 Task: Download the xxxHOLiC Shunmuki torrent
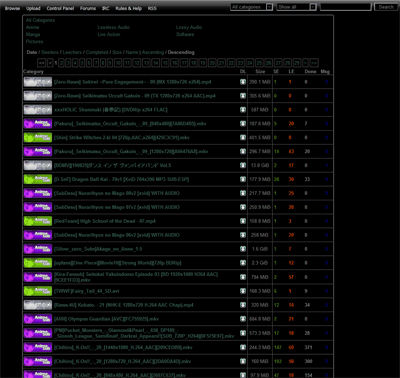243,110
